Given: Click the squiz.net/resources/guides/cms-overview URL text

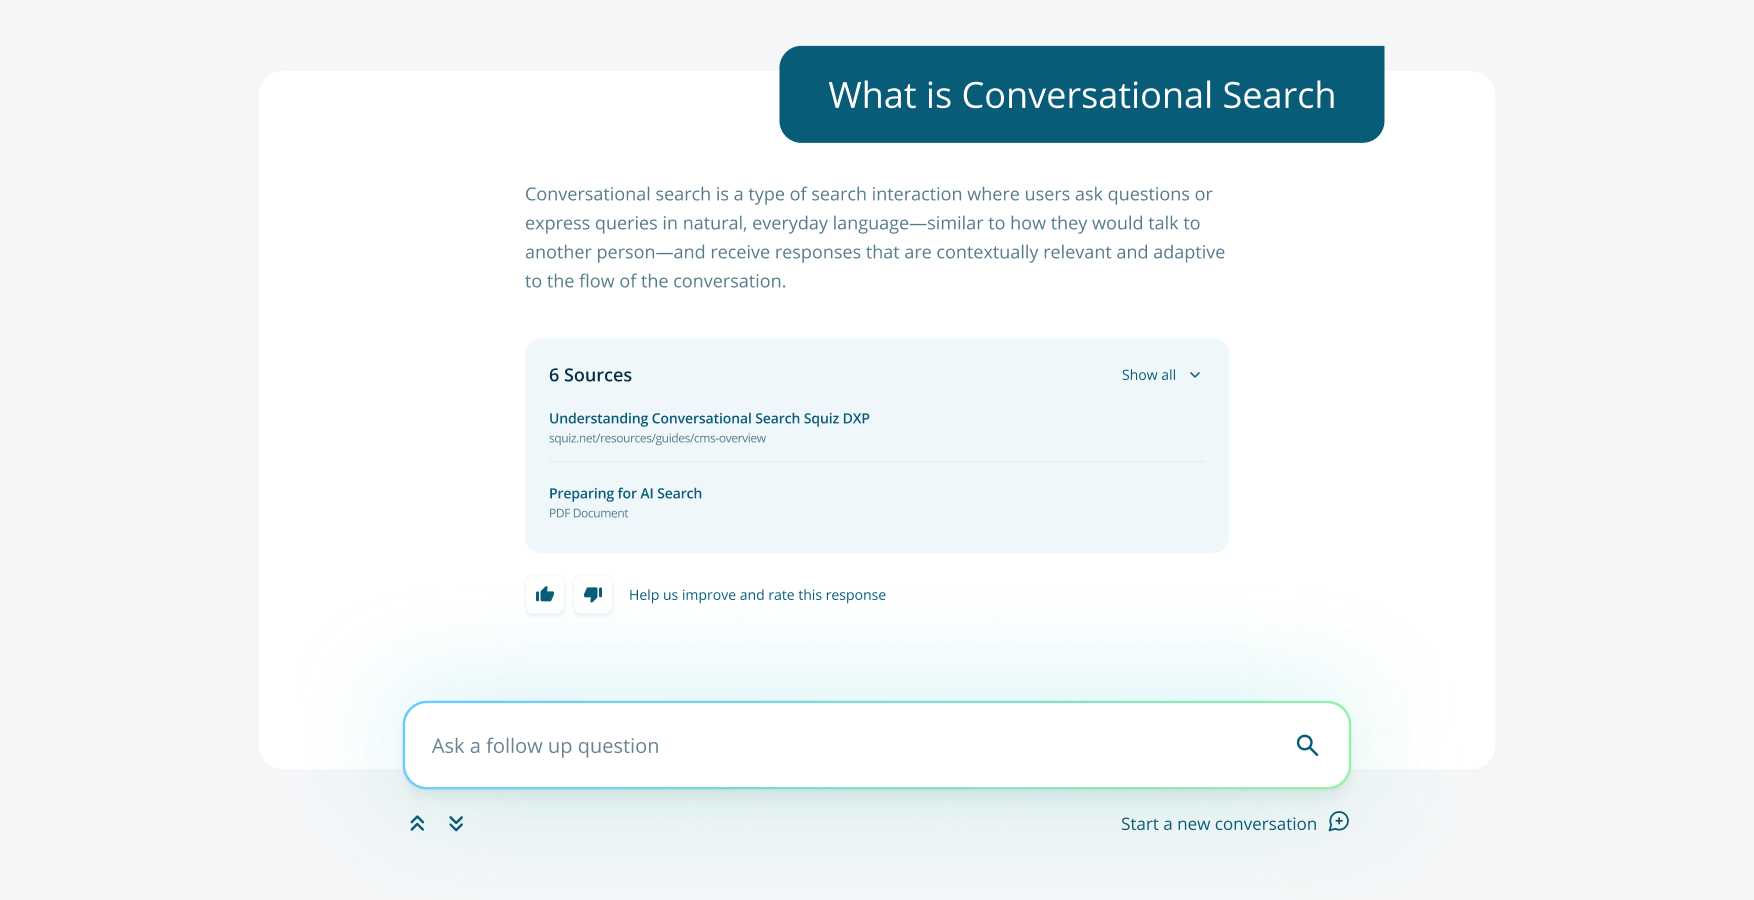Looking at the screenshot, I should [x=657, y=438].
